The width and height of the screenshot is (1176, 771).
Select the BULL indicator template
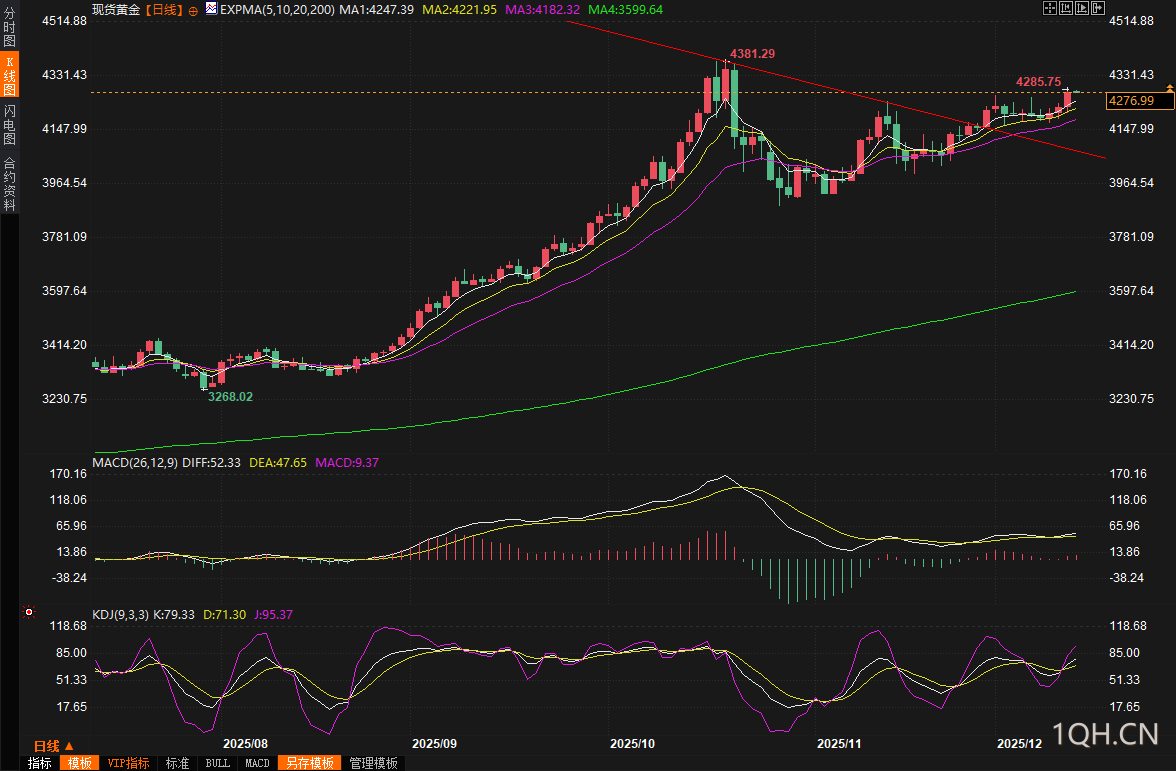click(217, 763)
